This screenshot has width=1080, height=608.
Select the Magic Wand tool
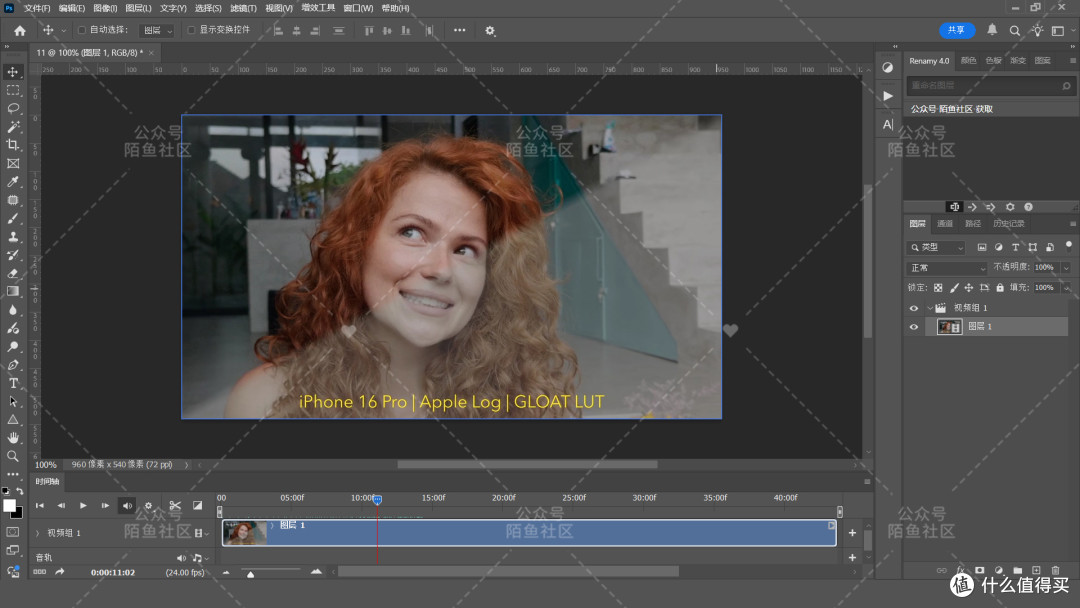point(13,127)
